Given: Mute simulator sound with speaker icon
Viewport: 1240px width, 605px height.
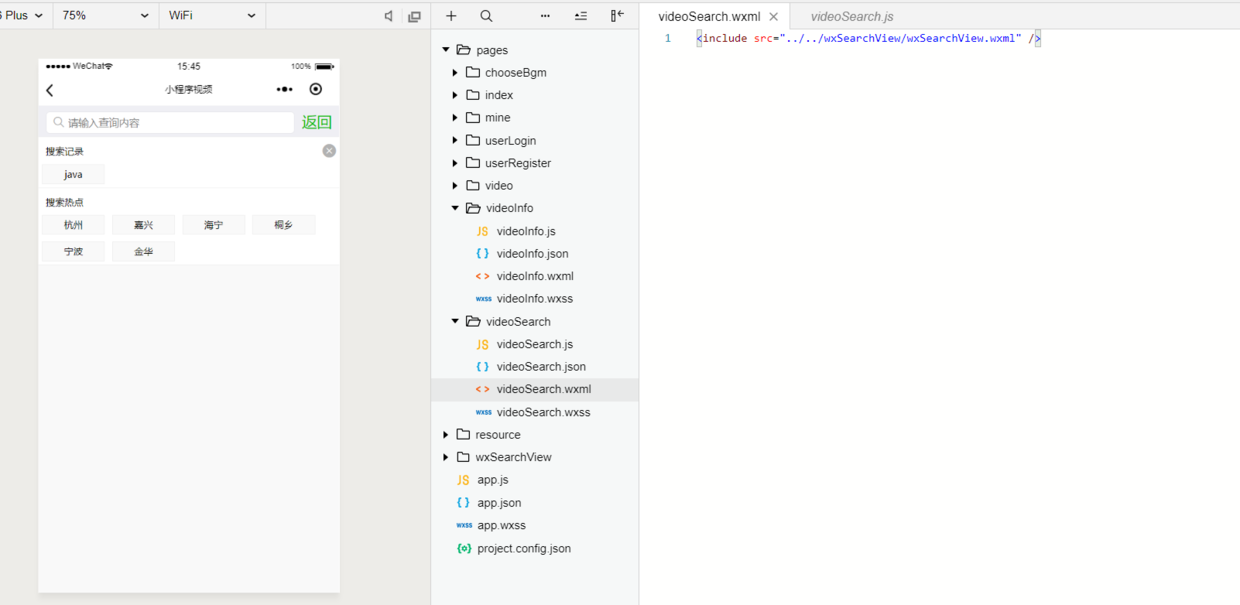Looking at the screenshot, I should (388, 16).
